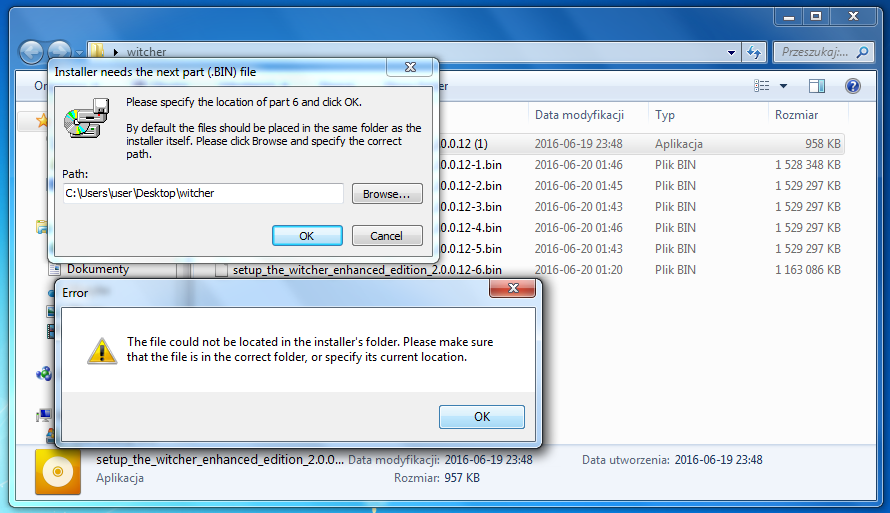Viewport: 890px width, 513px height.
Task: Open the address bar history dropdown
Action: point(731,53)
